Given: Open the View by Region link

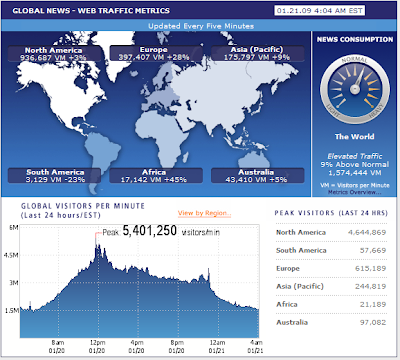Looking at the screenshot, I should coord(204,213).
